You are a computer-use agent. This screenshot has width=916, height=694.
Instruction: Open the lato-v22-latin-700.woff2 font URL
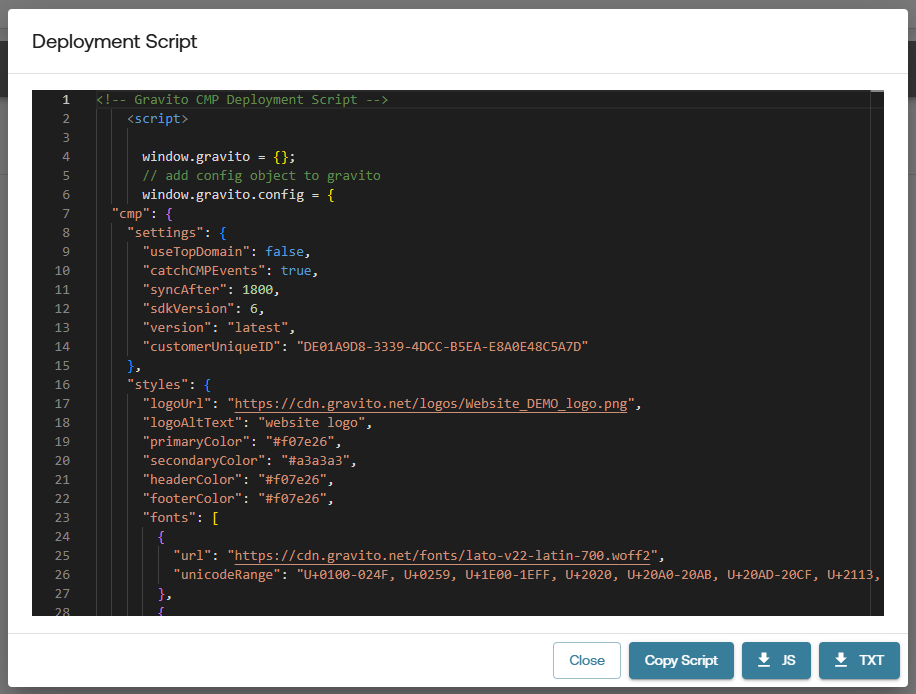click(x=442, y=556)
